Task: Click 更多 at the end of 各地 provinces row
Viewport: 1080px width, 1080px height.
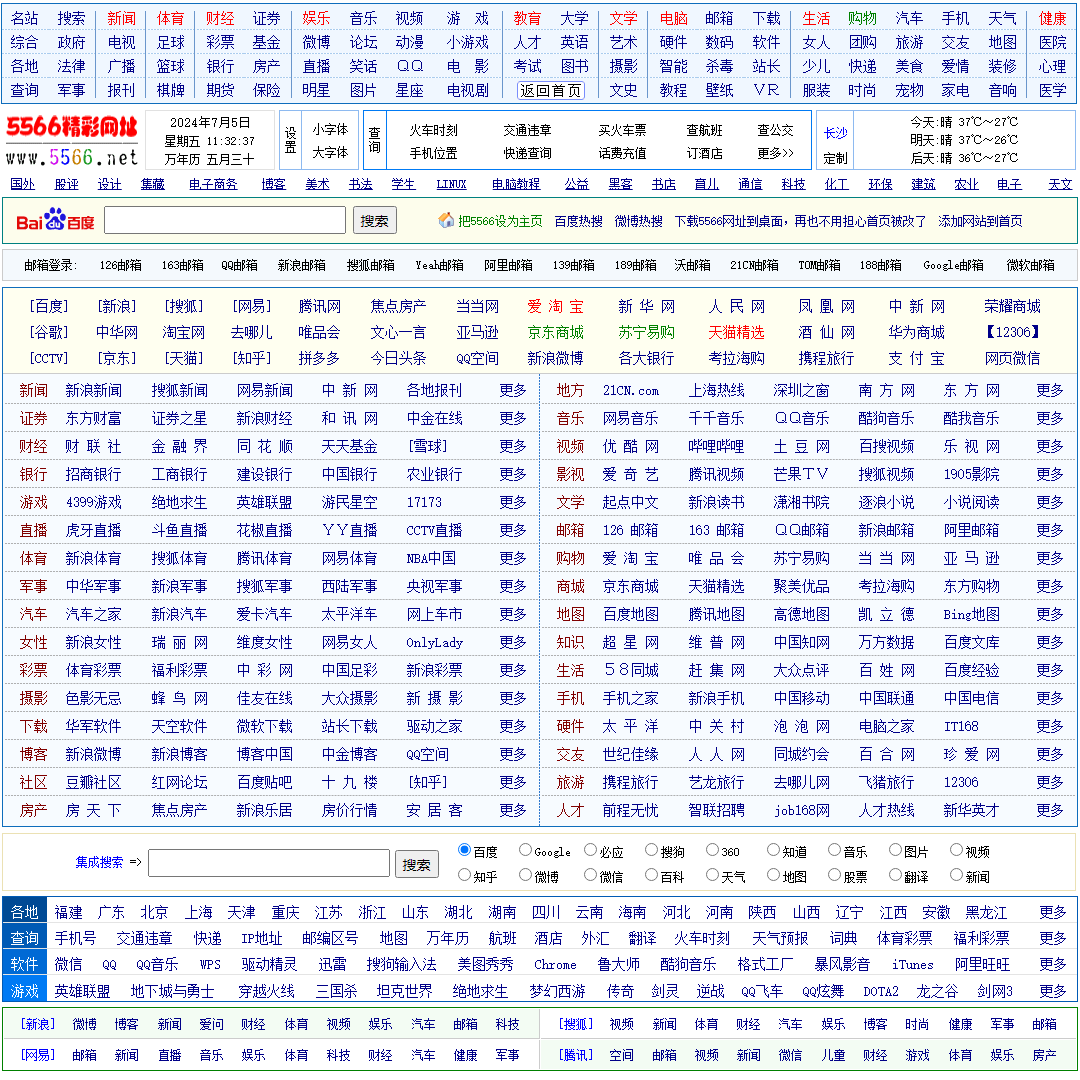Action: coord(1052,913)
